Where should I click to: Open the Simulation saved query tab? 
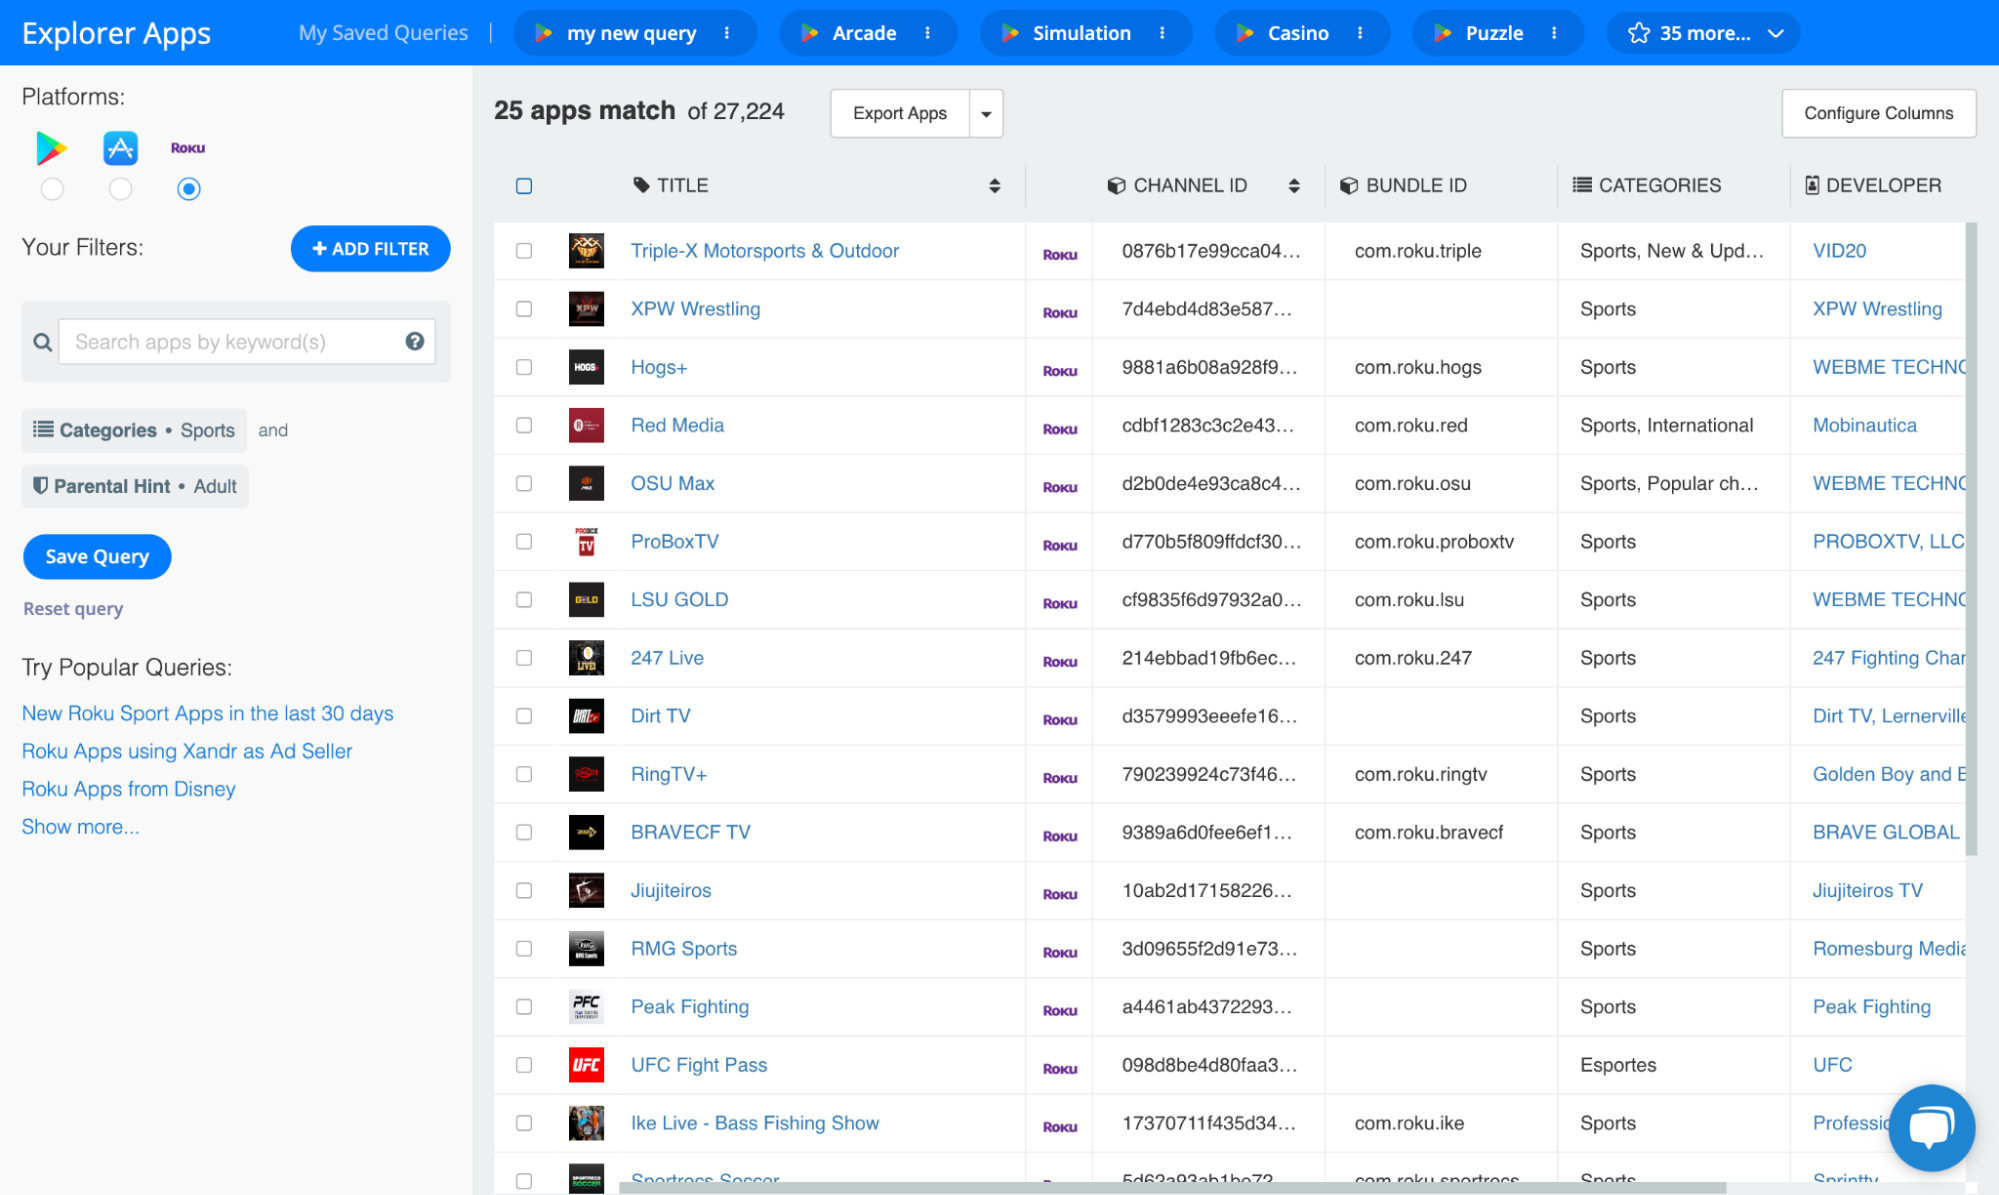[1080, 33]
